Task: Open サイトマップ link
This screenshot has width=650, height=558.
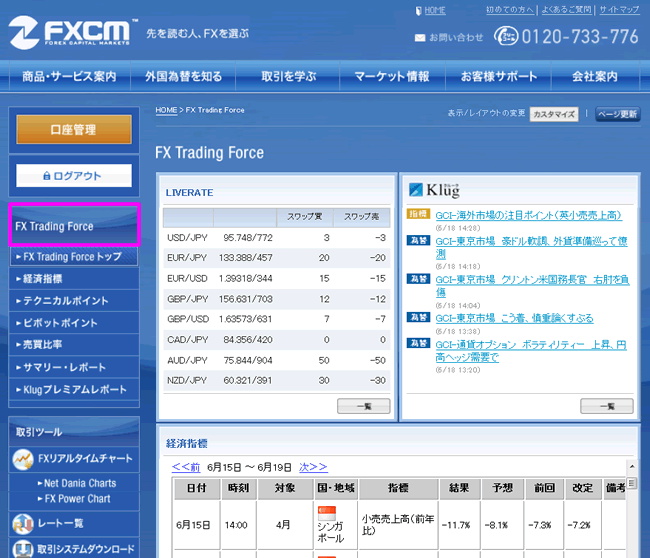Action: tap(619, 10)
